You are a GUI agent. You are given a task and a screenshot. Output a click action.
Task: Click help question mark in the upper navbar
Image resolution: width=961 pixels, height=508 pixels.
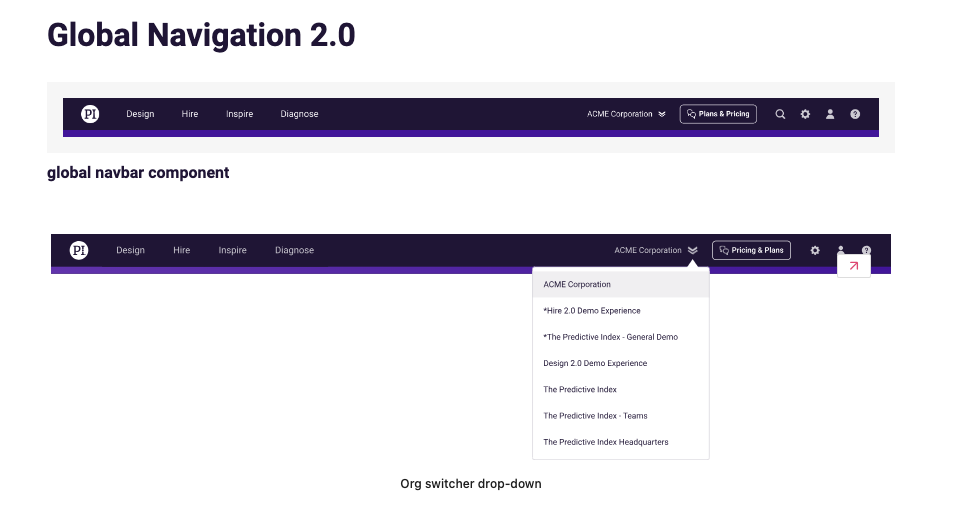click(855, 114)
